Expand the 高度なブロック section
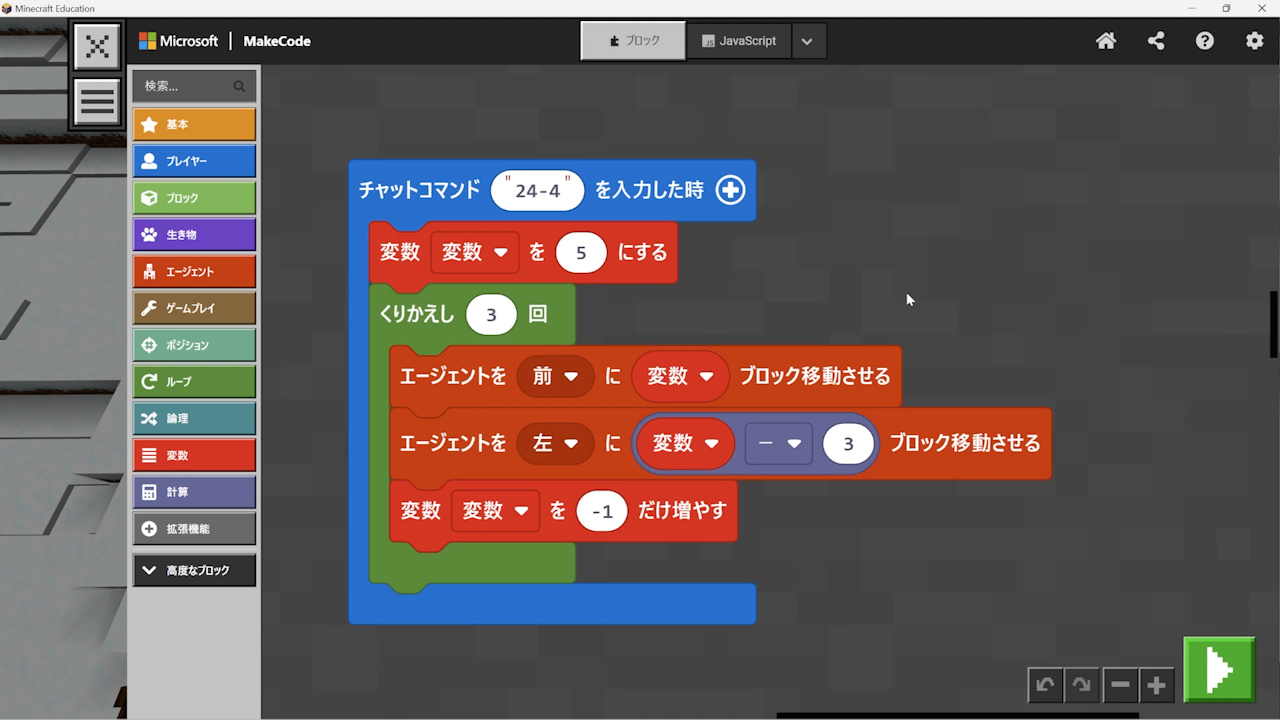 [194, 570]
